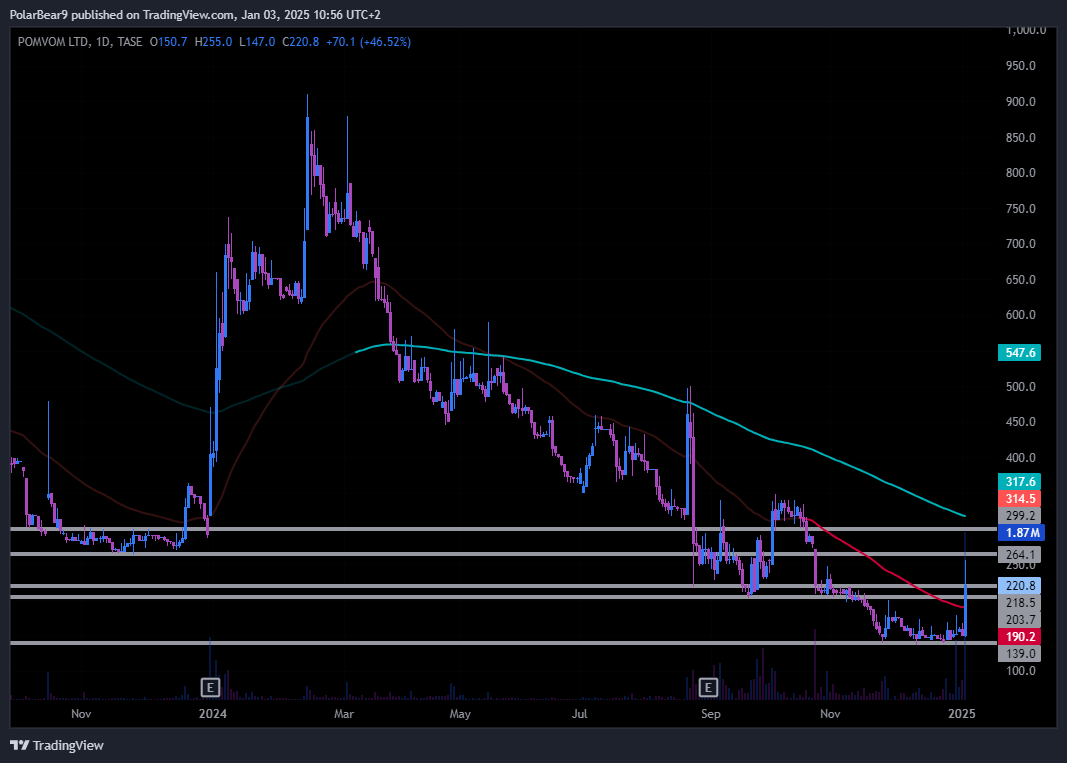Click the May label on time axis
The image size is (1067, 763).
[460, 713]
